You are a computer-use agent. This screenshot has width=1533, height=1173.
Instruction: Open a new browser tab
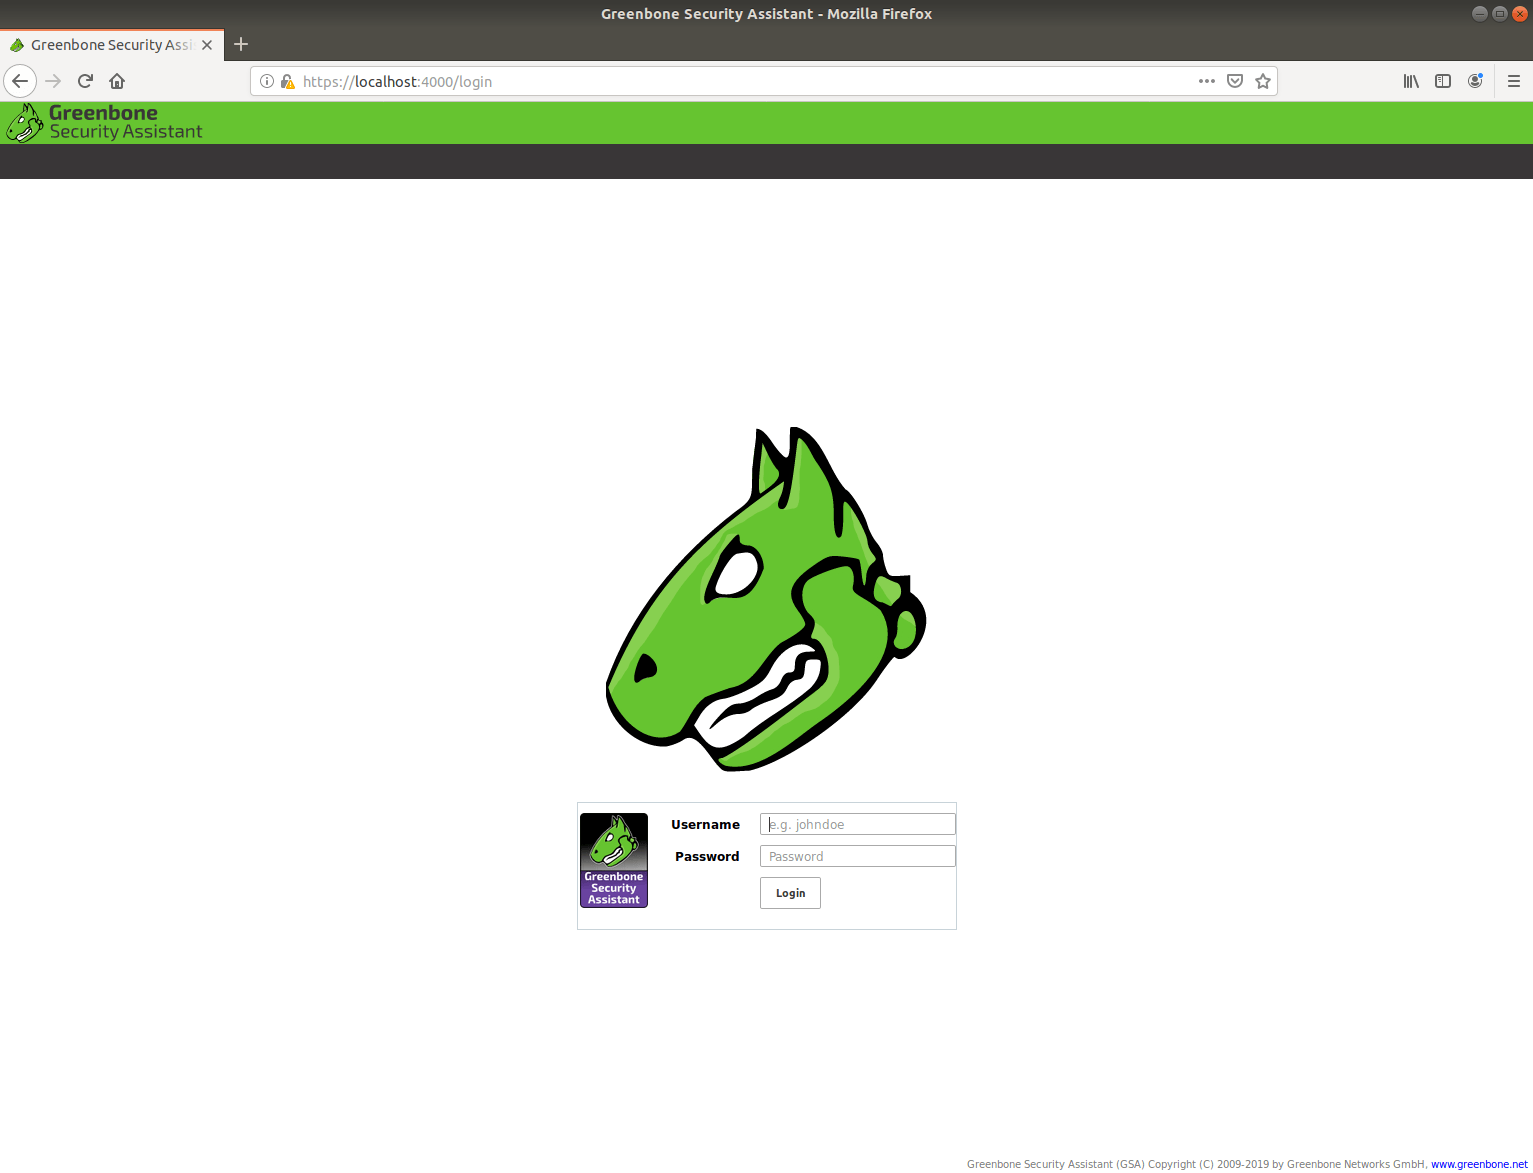(x=240, y=44)
